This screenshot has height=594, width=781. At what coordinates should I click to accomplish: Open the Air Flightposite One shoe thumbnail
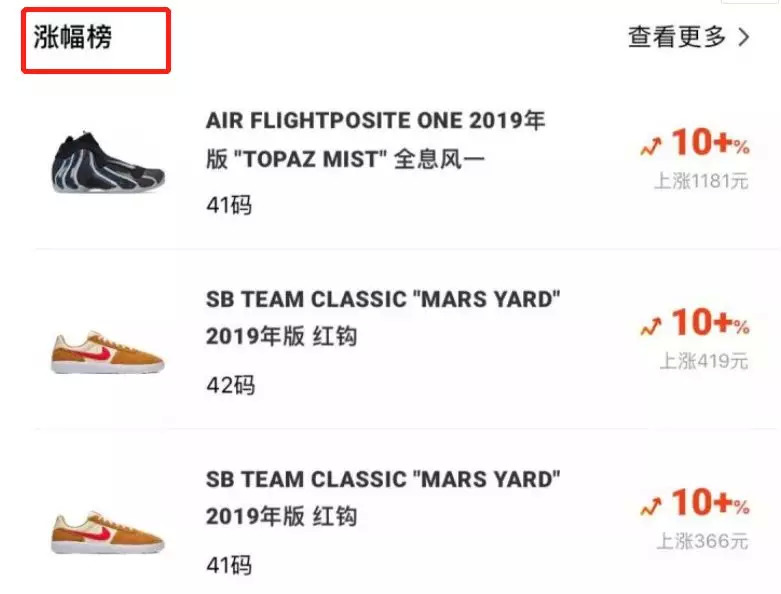(x=108, y=162)
